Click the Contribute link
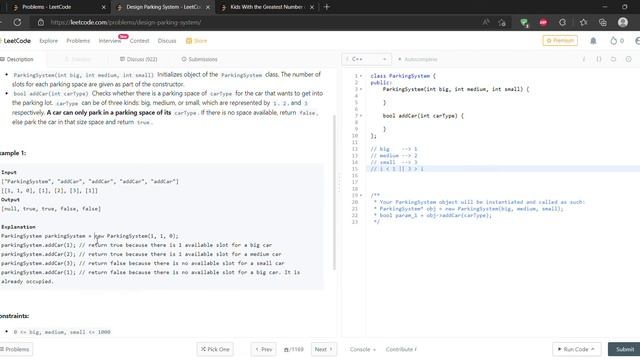This screenshot has height=360, width=640. click(401, 349)
